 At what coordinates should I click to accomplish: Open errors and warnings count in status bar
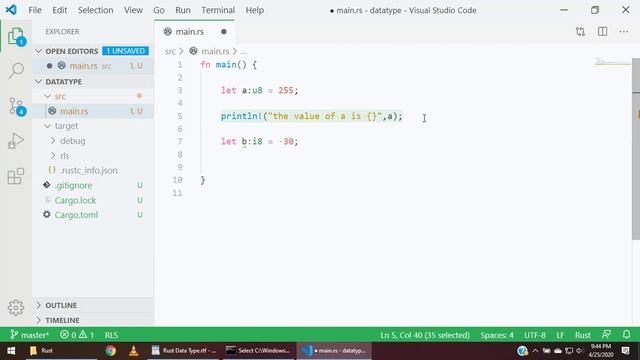pos(77,335)
